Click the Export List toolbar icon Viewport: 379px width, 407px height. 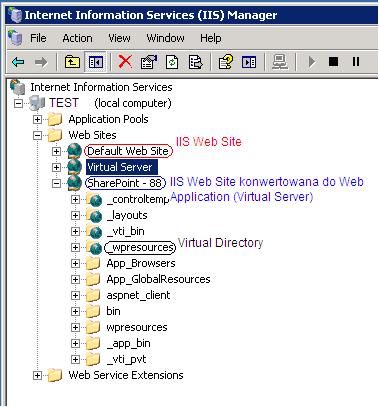point(195,62)
